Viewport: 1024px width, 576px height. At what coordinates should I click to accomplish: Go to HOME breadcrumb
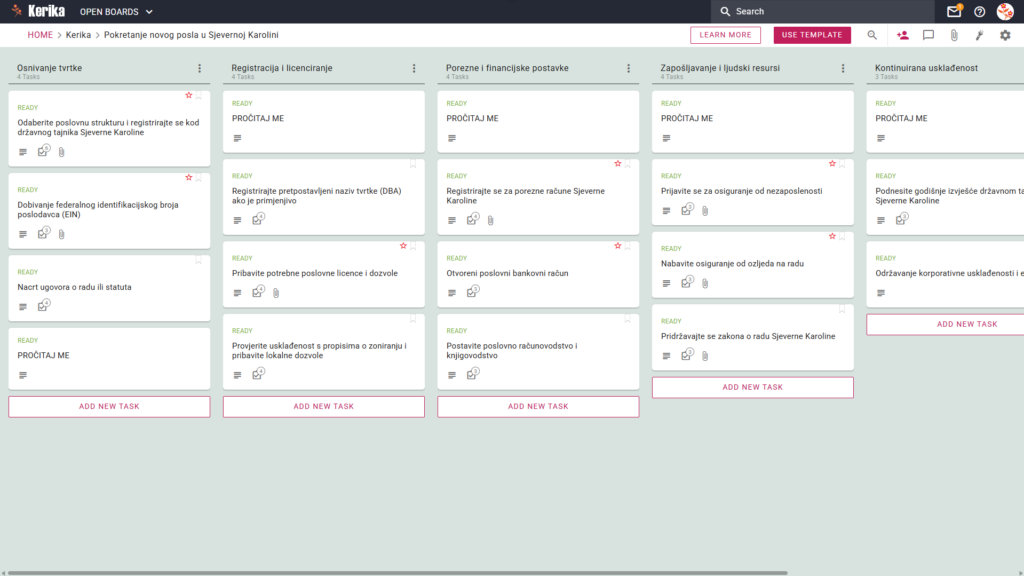tap(40, 35)
